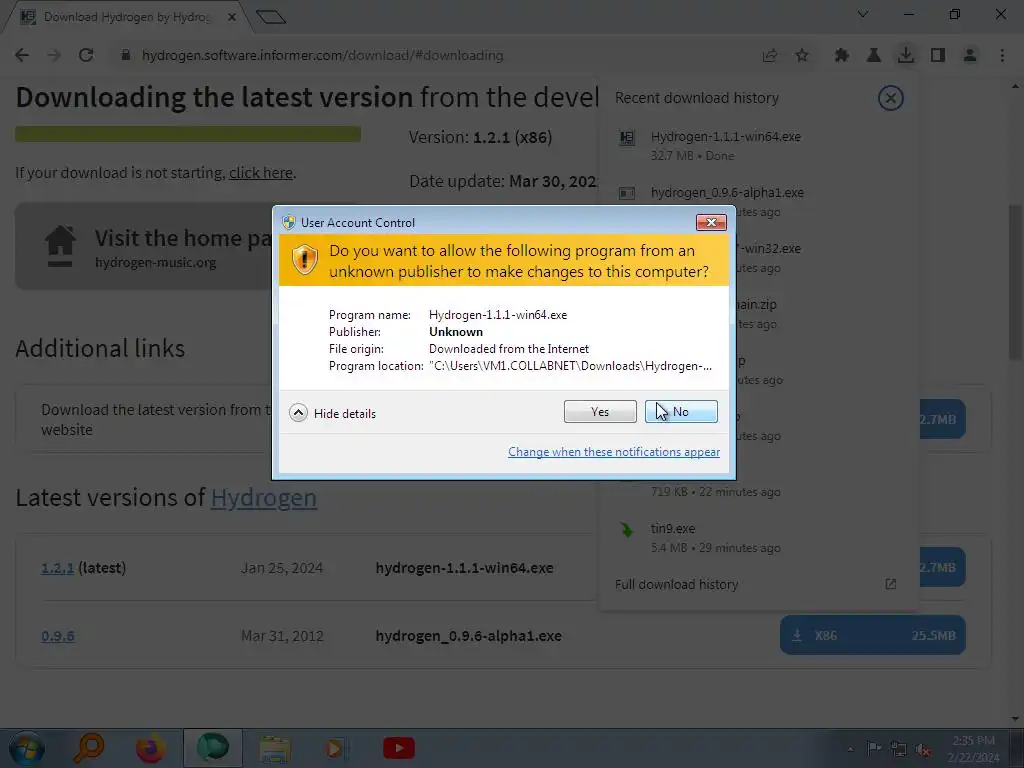
Task: Click the external-link icon beside Full download history
Action: (x=891, y=584)
